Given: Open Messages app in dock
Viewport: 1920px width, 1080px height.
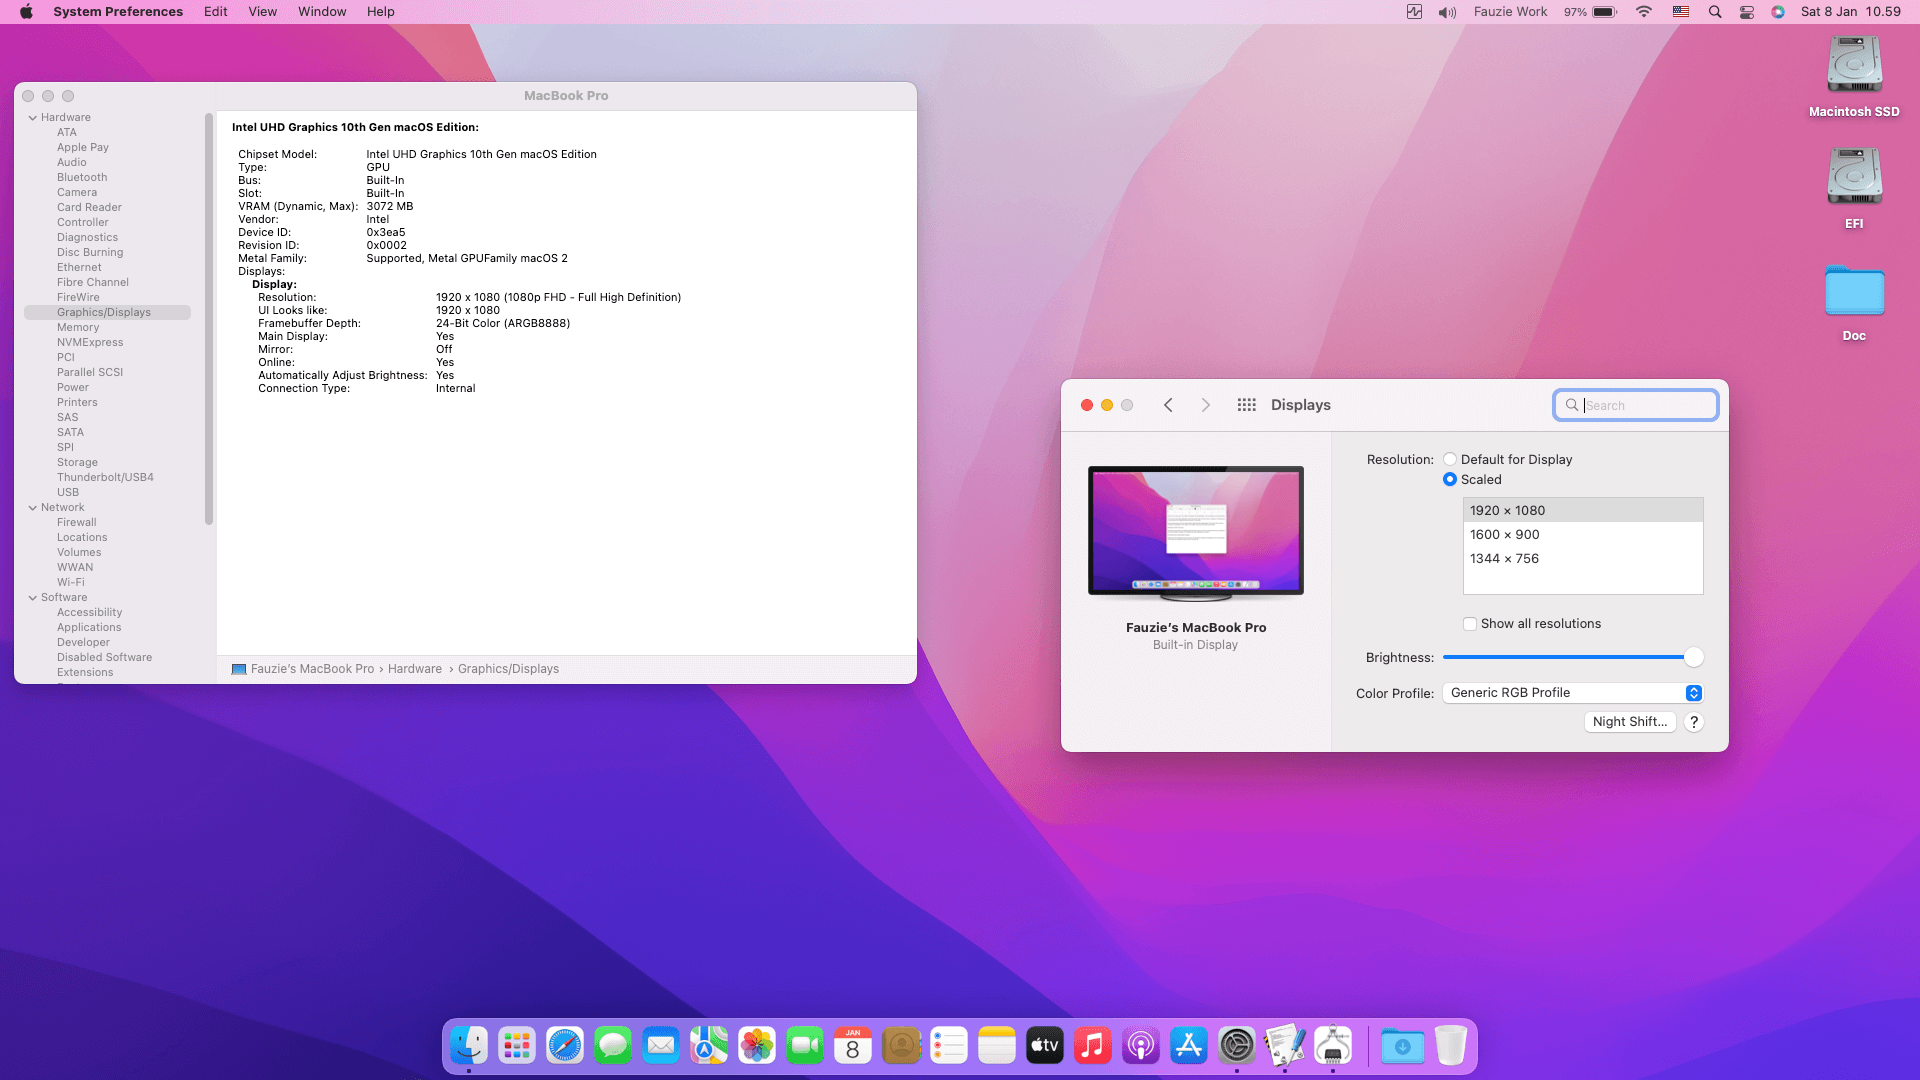Looking at the screenshot, I should [613, 1046].
